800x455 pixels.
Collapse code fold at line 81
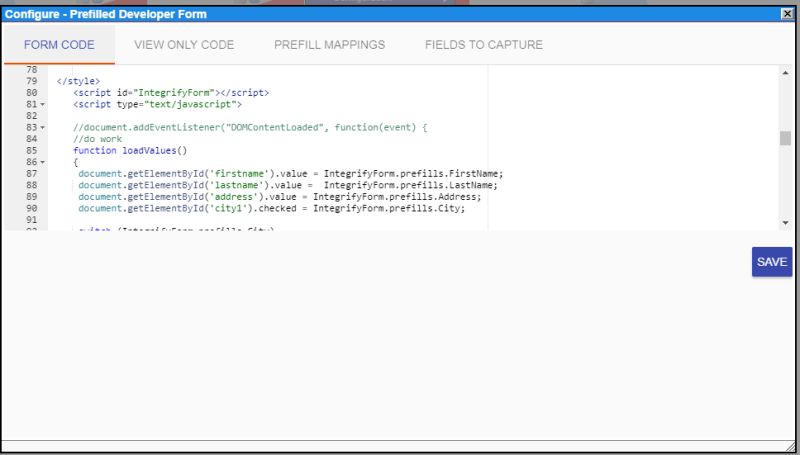(x=42, y=105)
